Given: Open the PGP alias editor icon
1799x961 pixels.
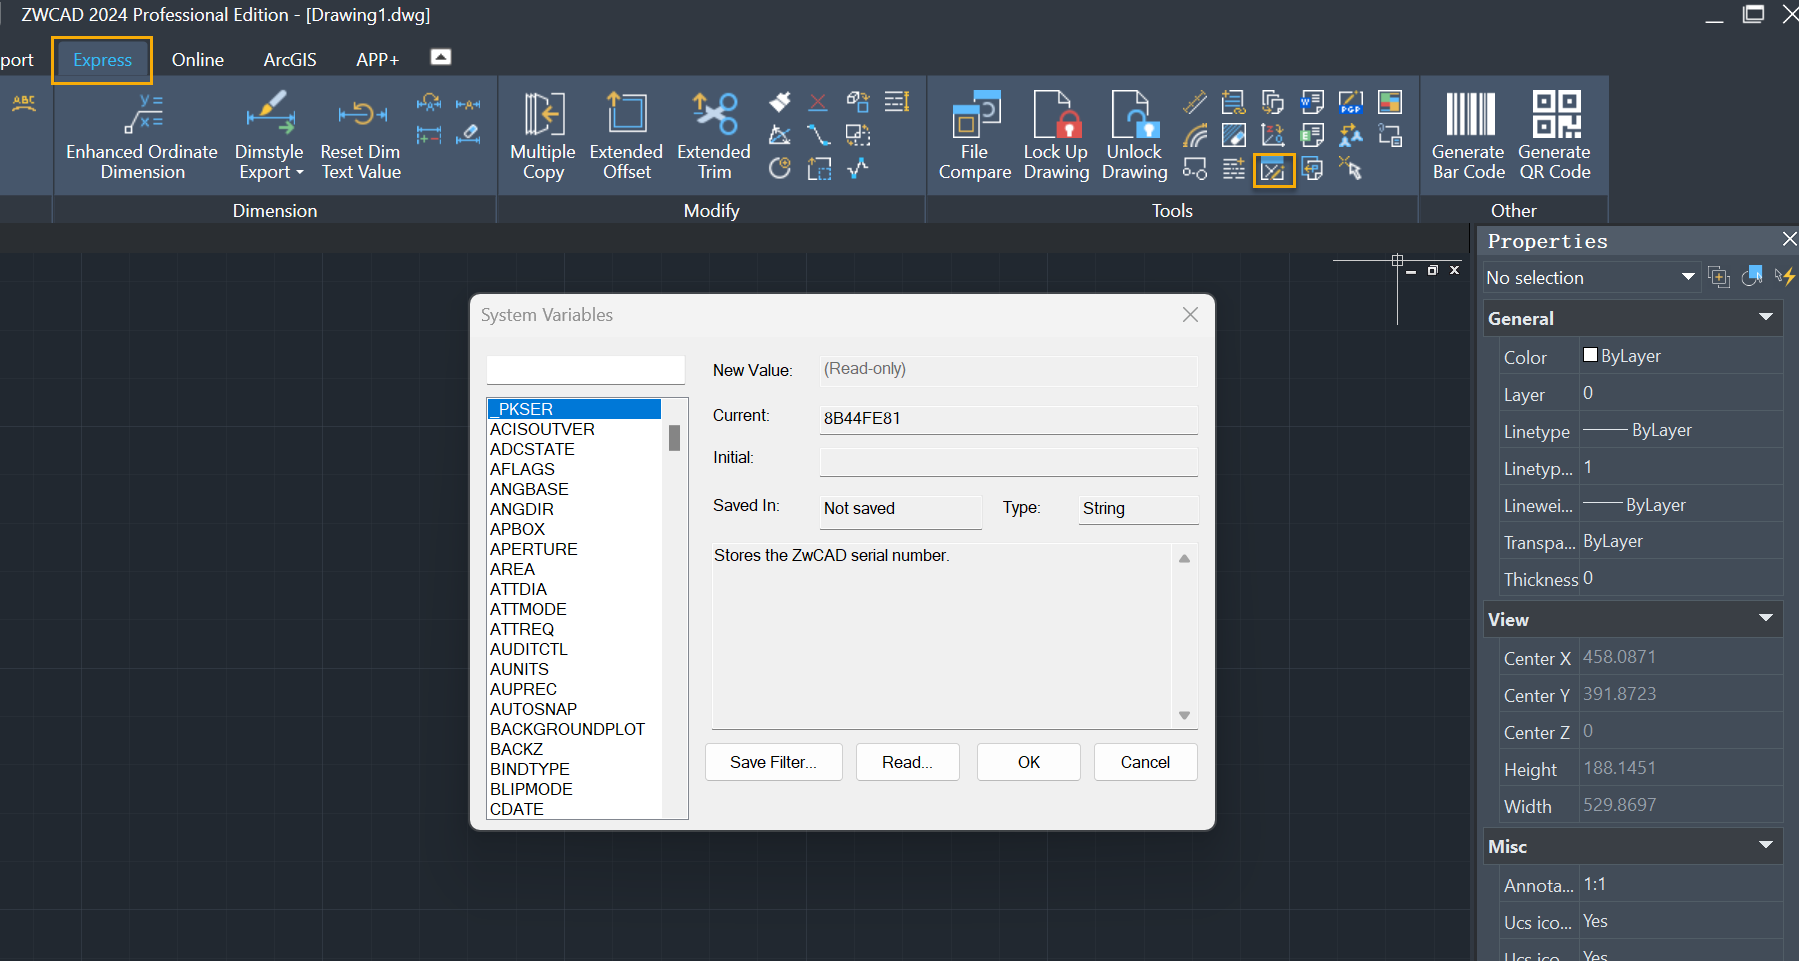Looking at the screenshot, I should click(x=1351, y=102).
